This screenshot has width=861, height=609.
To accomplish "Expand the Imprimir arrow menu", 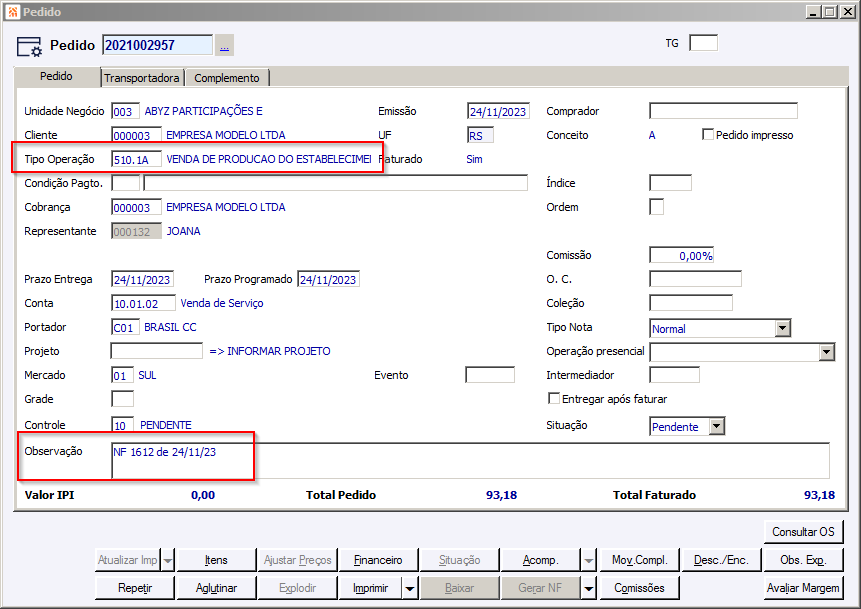I will (x=410, y=588).
